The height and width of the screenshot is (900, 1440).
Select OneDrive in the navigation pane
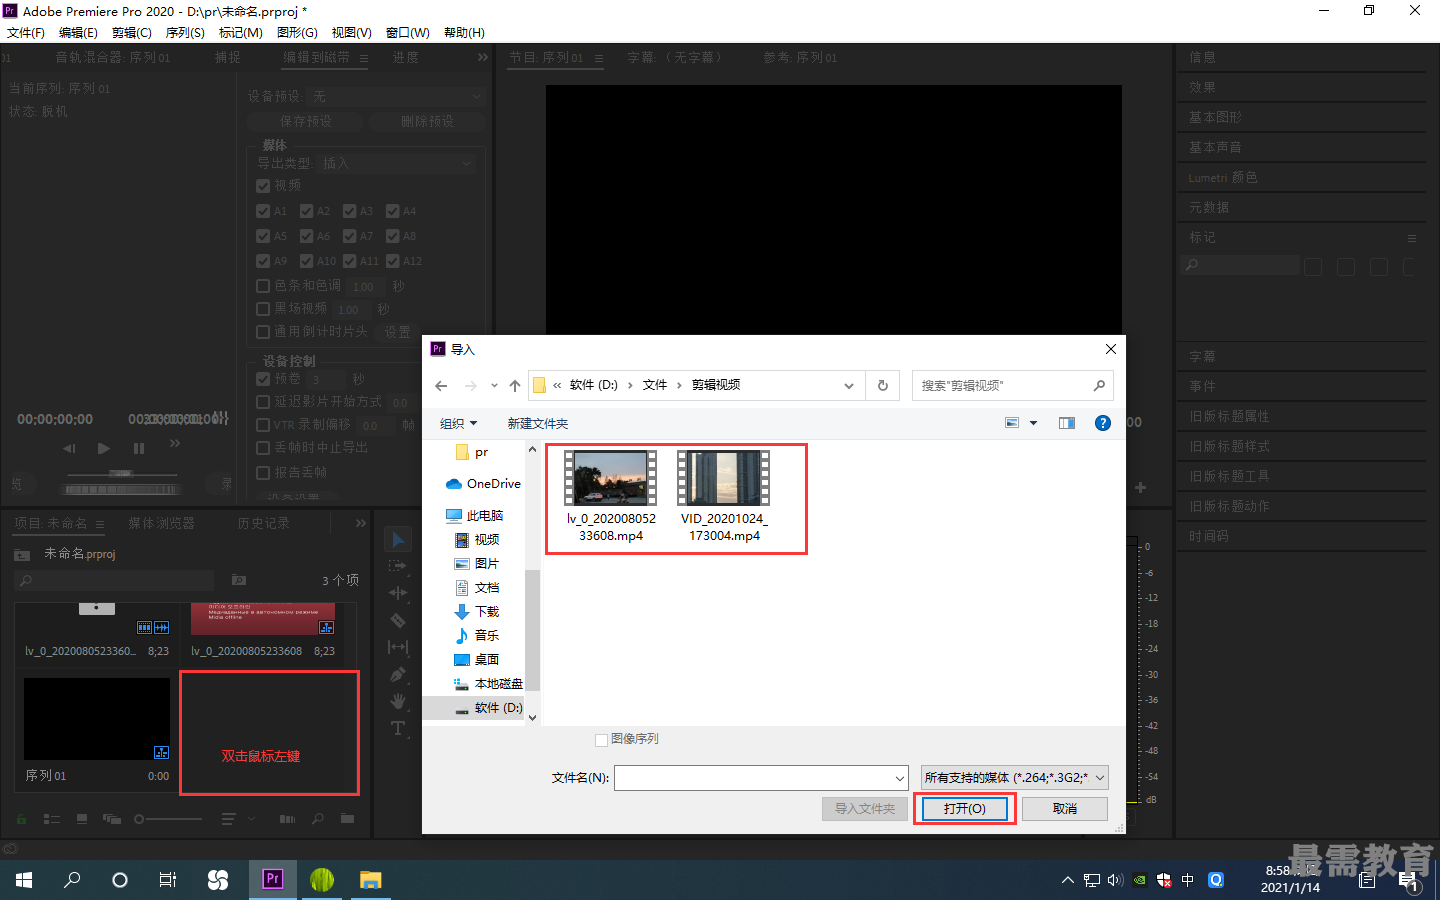click(484, 483)
